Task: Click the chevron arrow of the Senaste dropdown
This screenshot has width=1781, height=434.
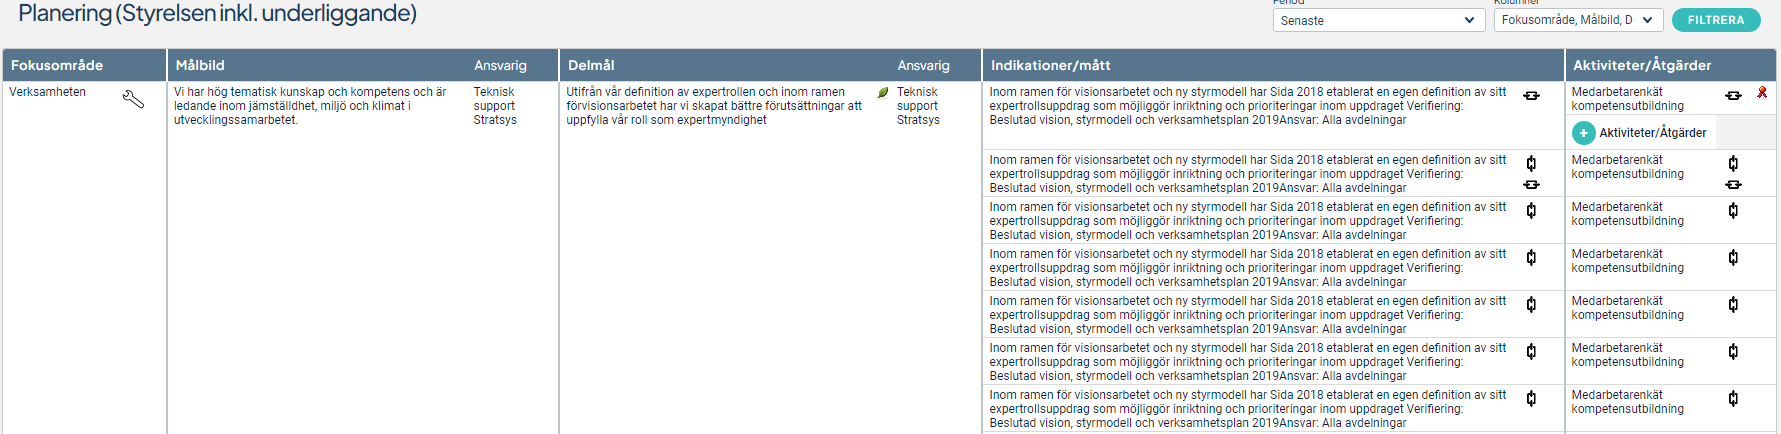Action: coord(1469,20)
